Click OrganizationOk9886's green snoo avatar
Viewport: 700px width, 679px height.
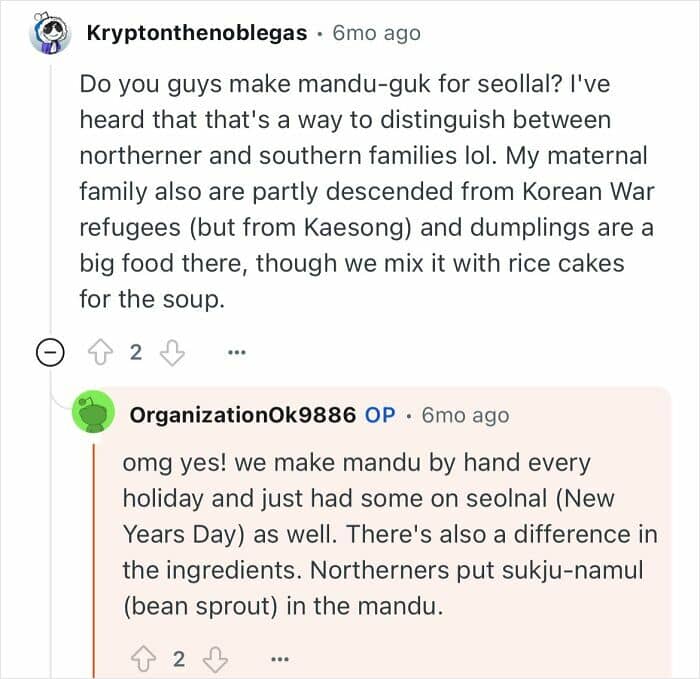[94, 412]
